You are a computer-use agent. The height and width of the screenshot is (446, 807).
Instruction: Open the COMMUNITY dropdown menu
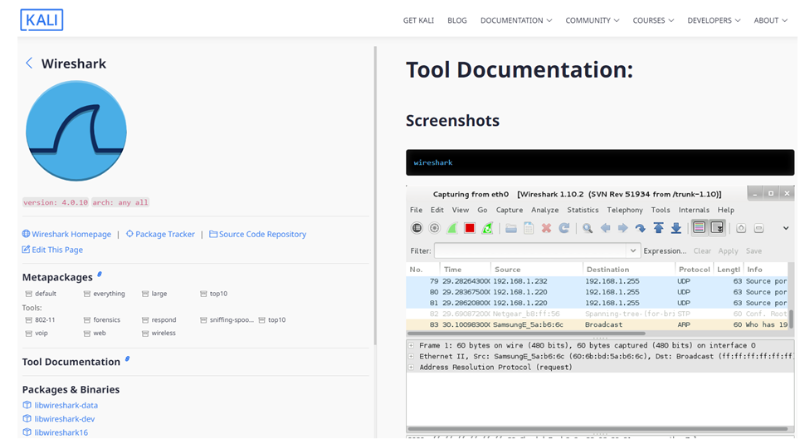click(x=592, y=21)
